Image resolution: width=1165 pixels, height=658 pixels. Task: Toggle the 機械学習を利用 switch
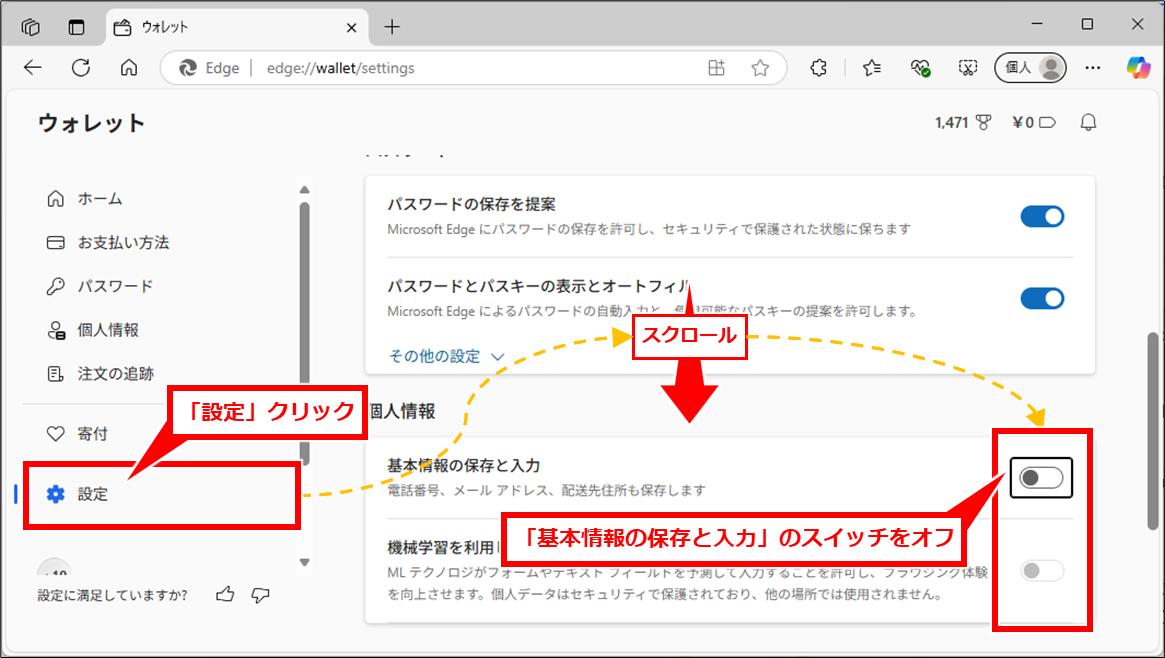tap(1042, 570)
